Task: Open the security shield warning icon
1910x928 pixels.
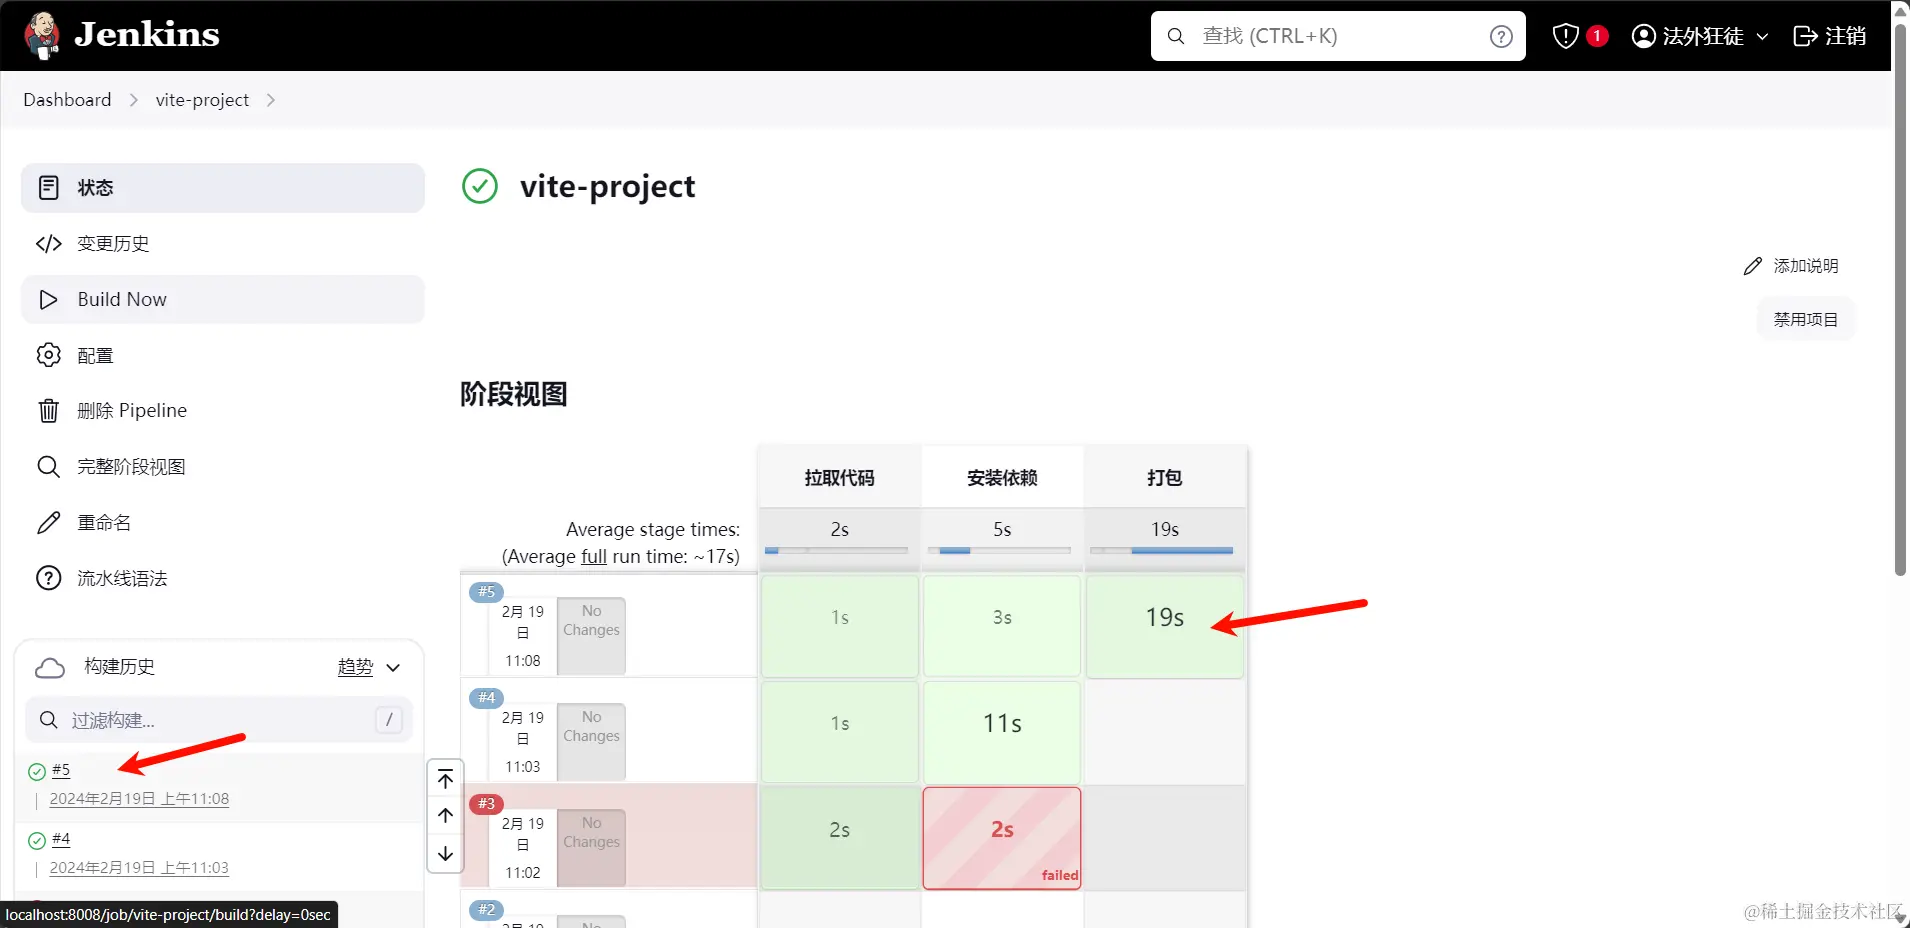Action: 1565,36
